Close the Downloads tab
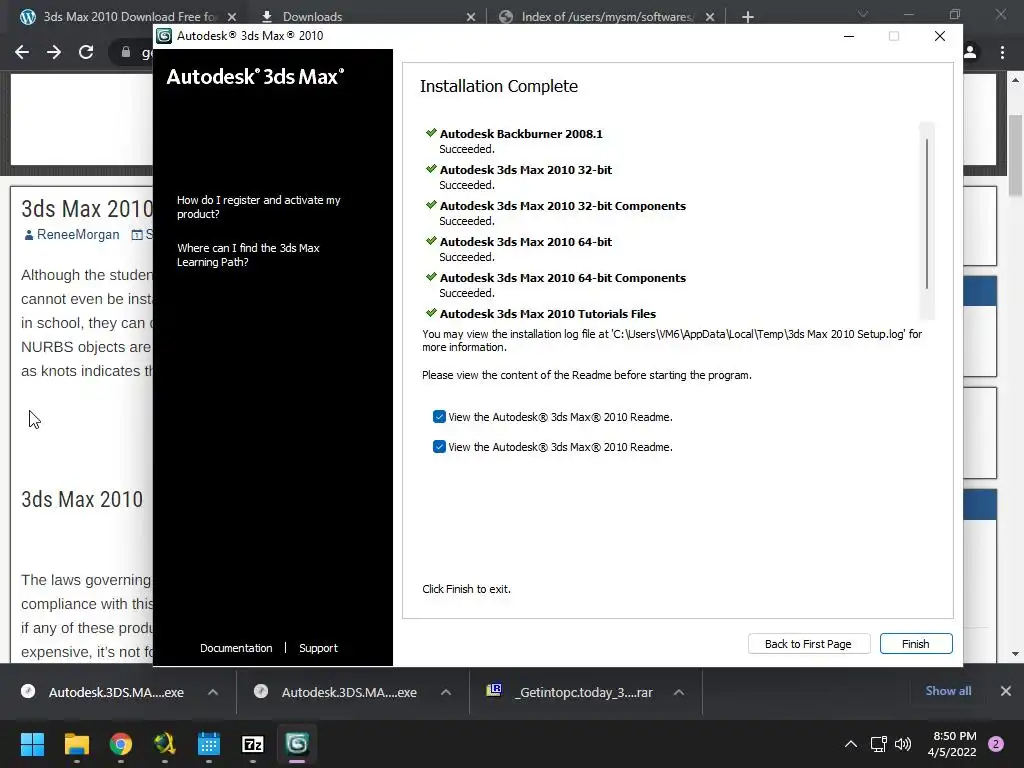This screenshot has height=768, width=1024. tap(471, 17)
